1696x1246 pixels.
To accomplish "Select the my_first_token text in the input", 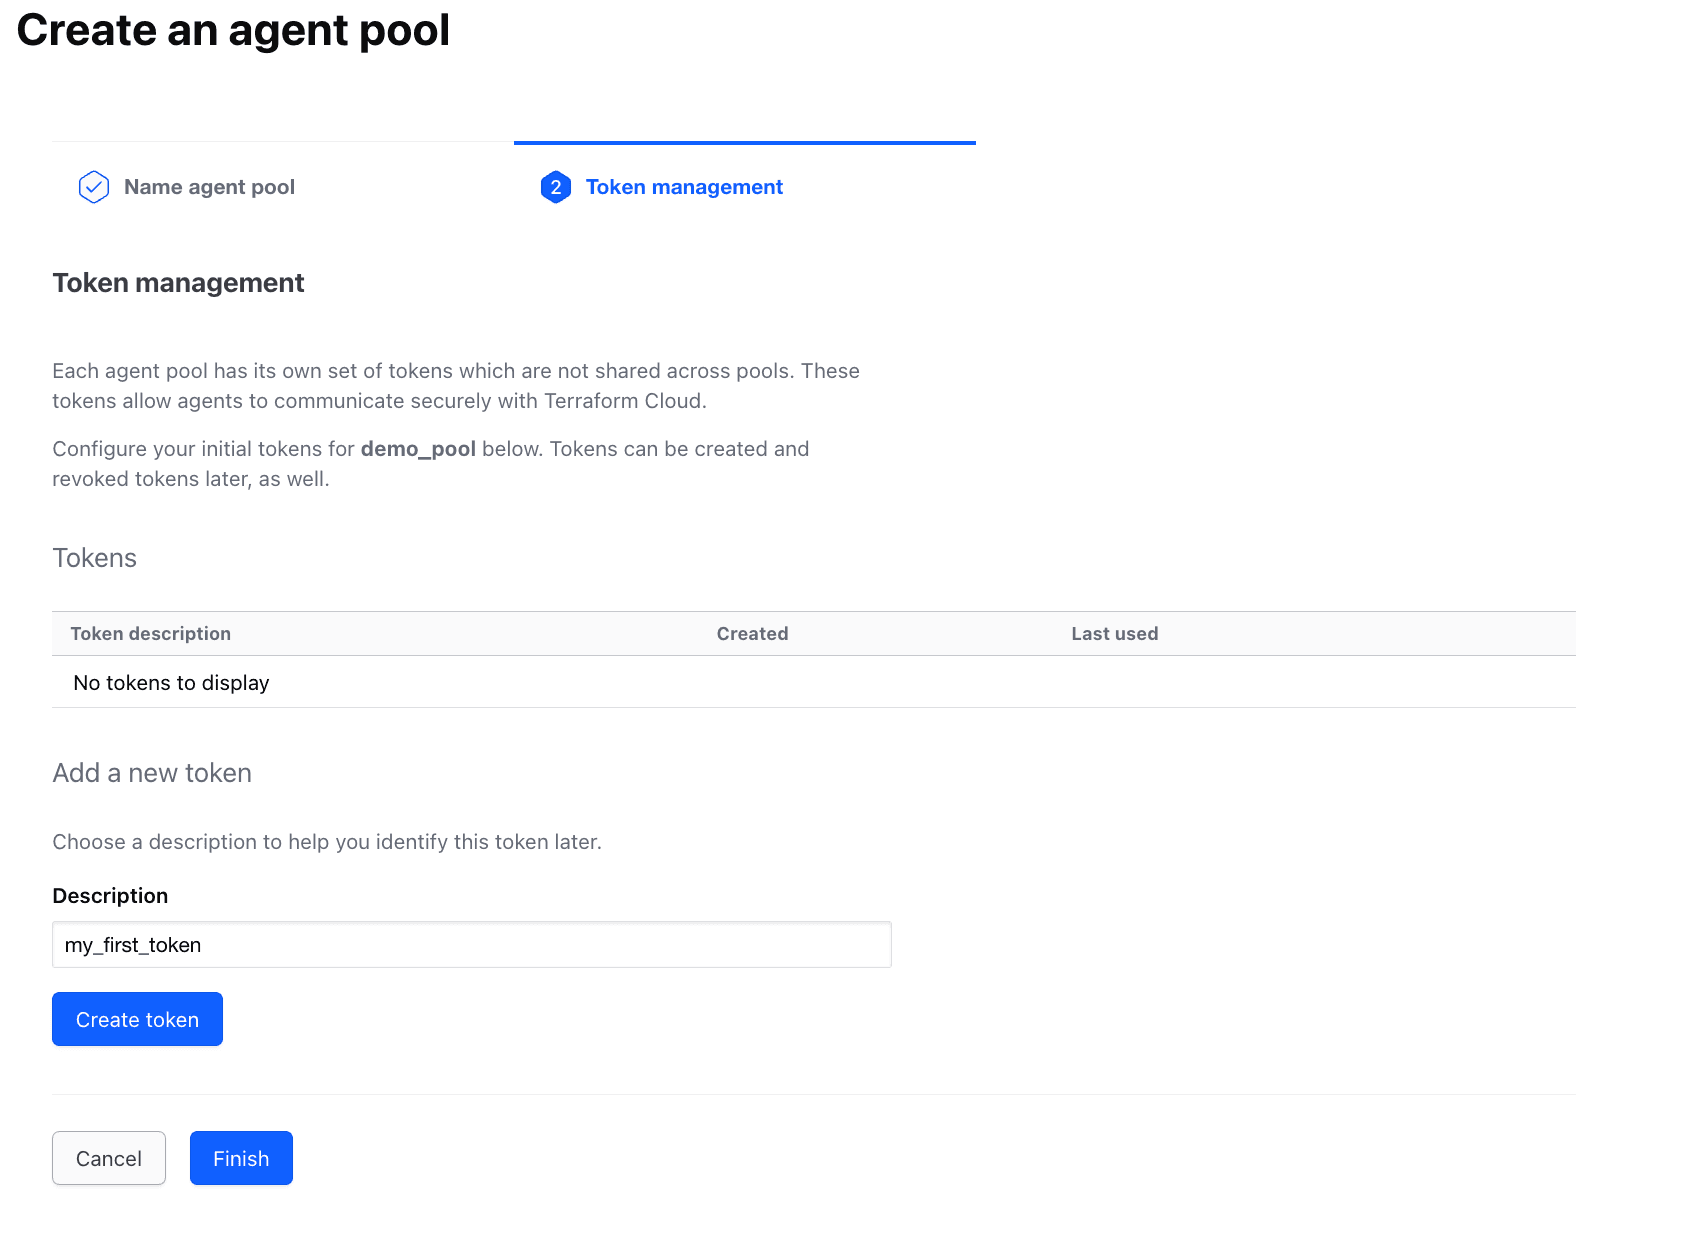I will coord(132,944).
